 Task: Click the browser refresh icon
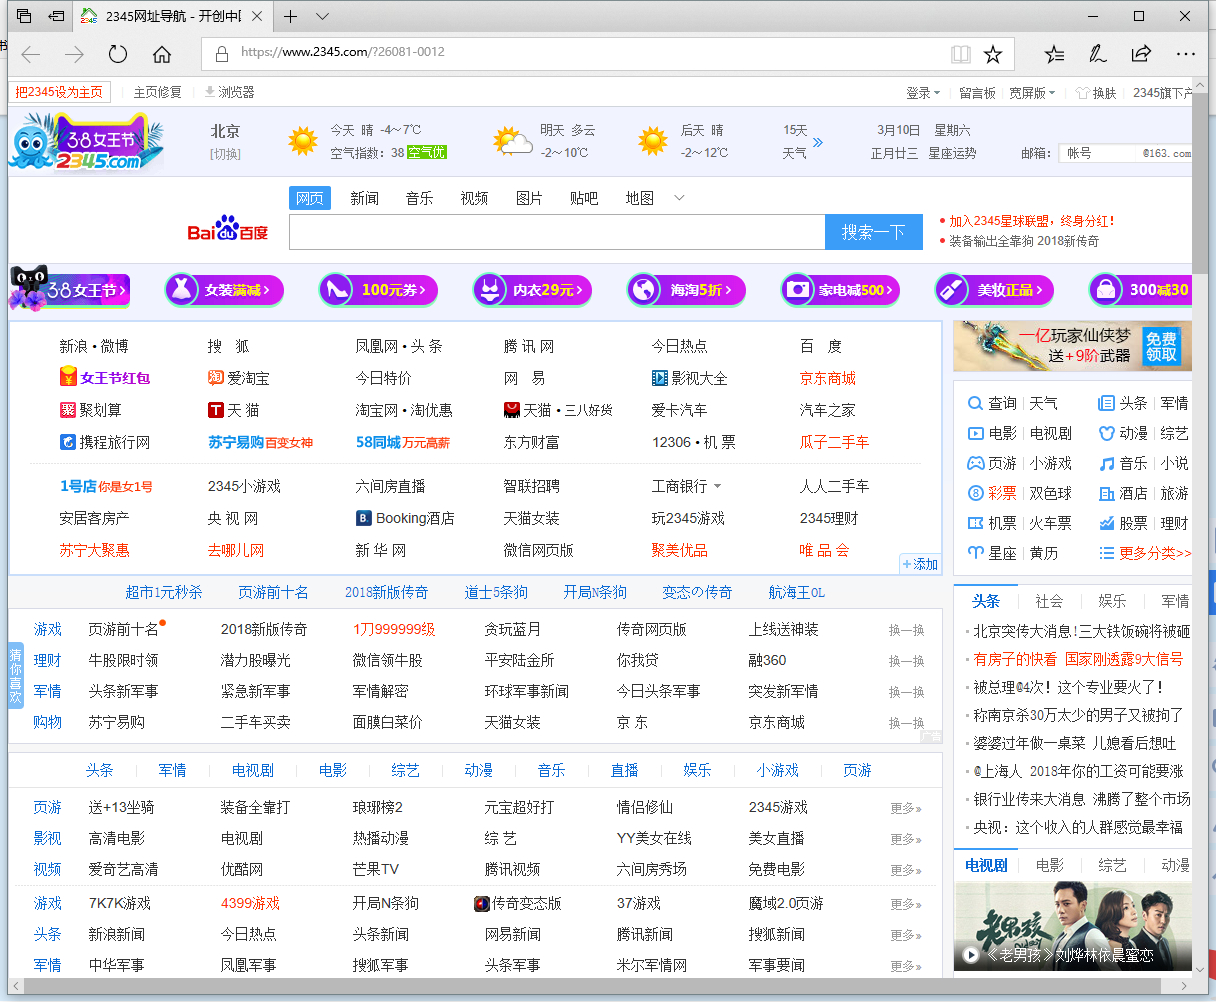118,54
